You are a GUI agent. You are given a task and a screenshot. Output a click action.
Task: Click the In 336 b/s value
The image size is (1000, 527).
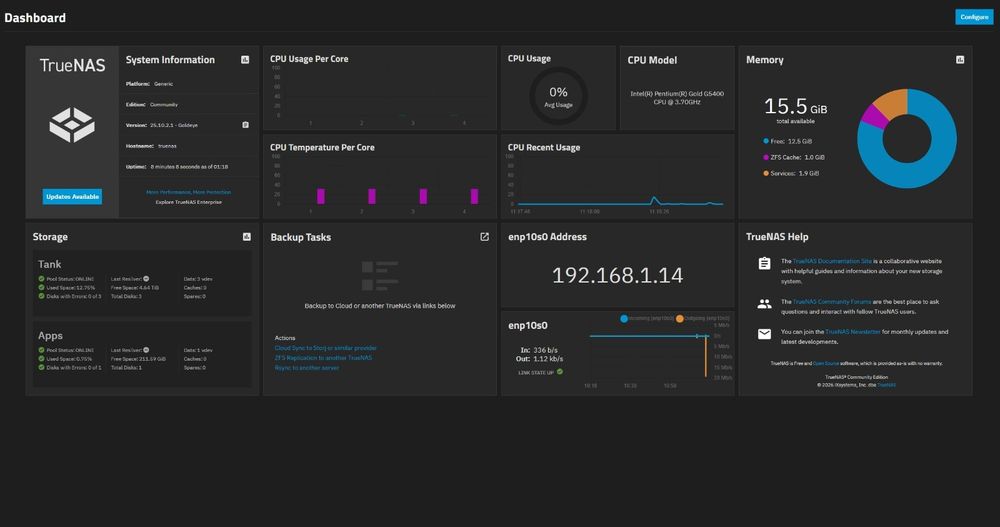[545, 350]
